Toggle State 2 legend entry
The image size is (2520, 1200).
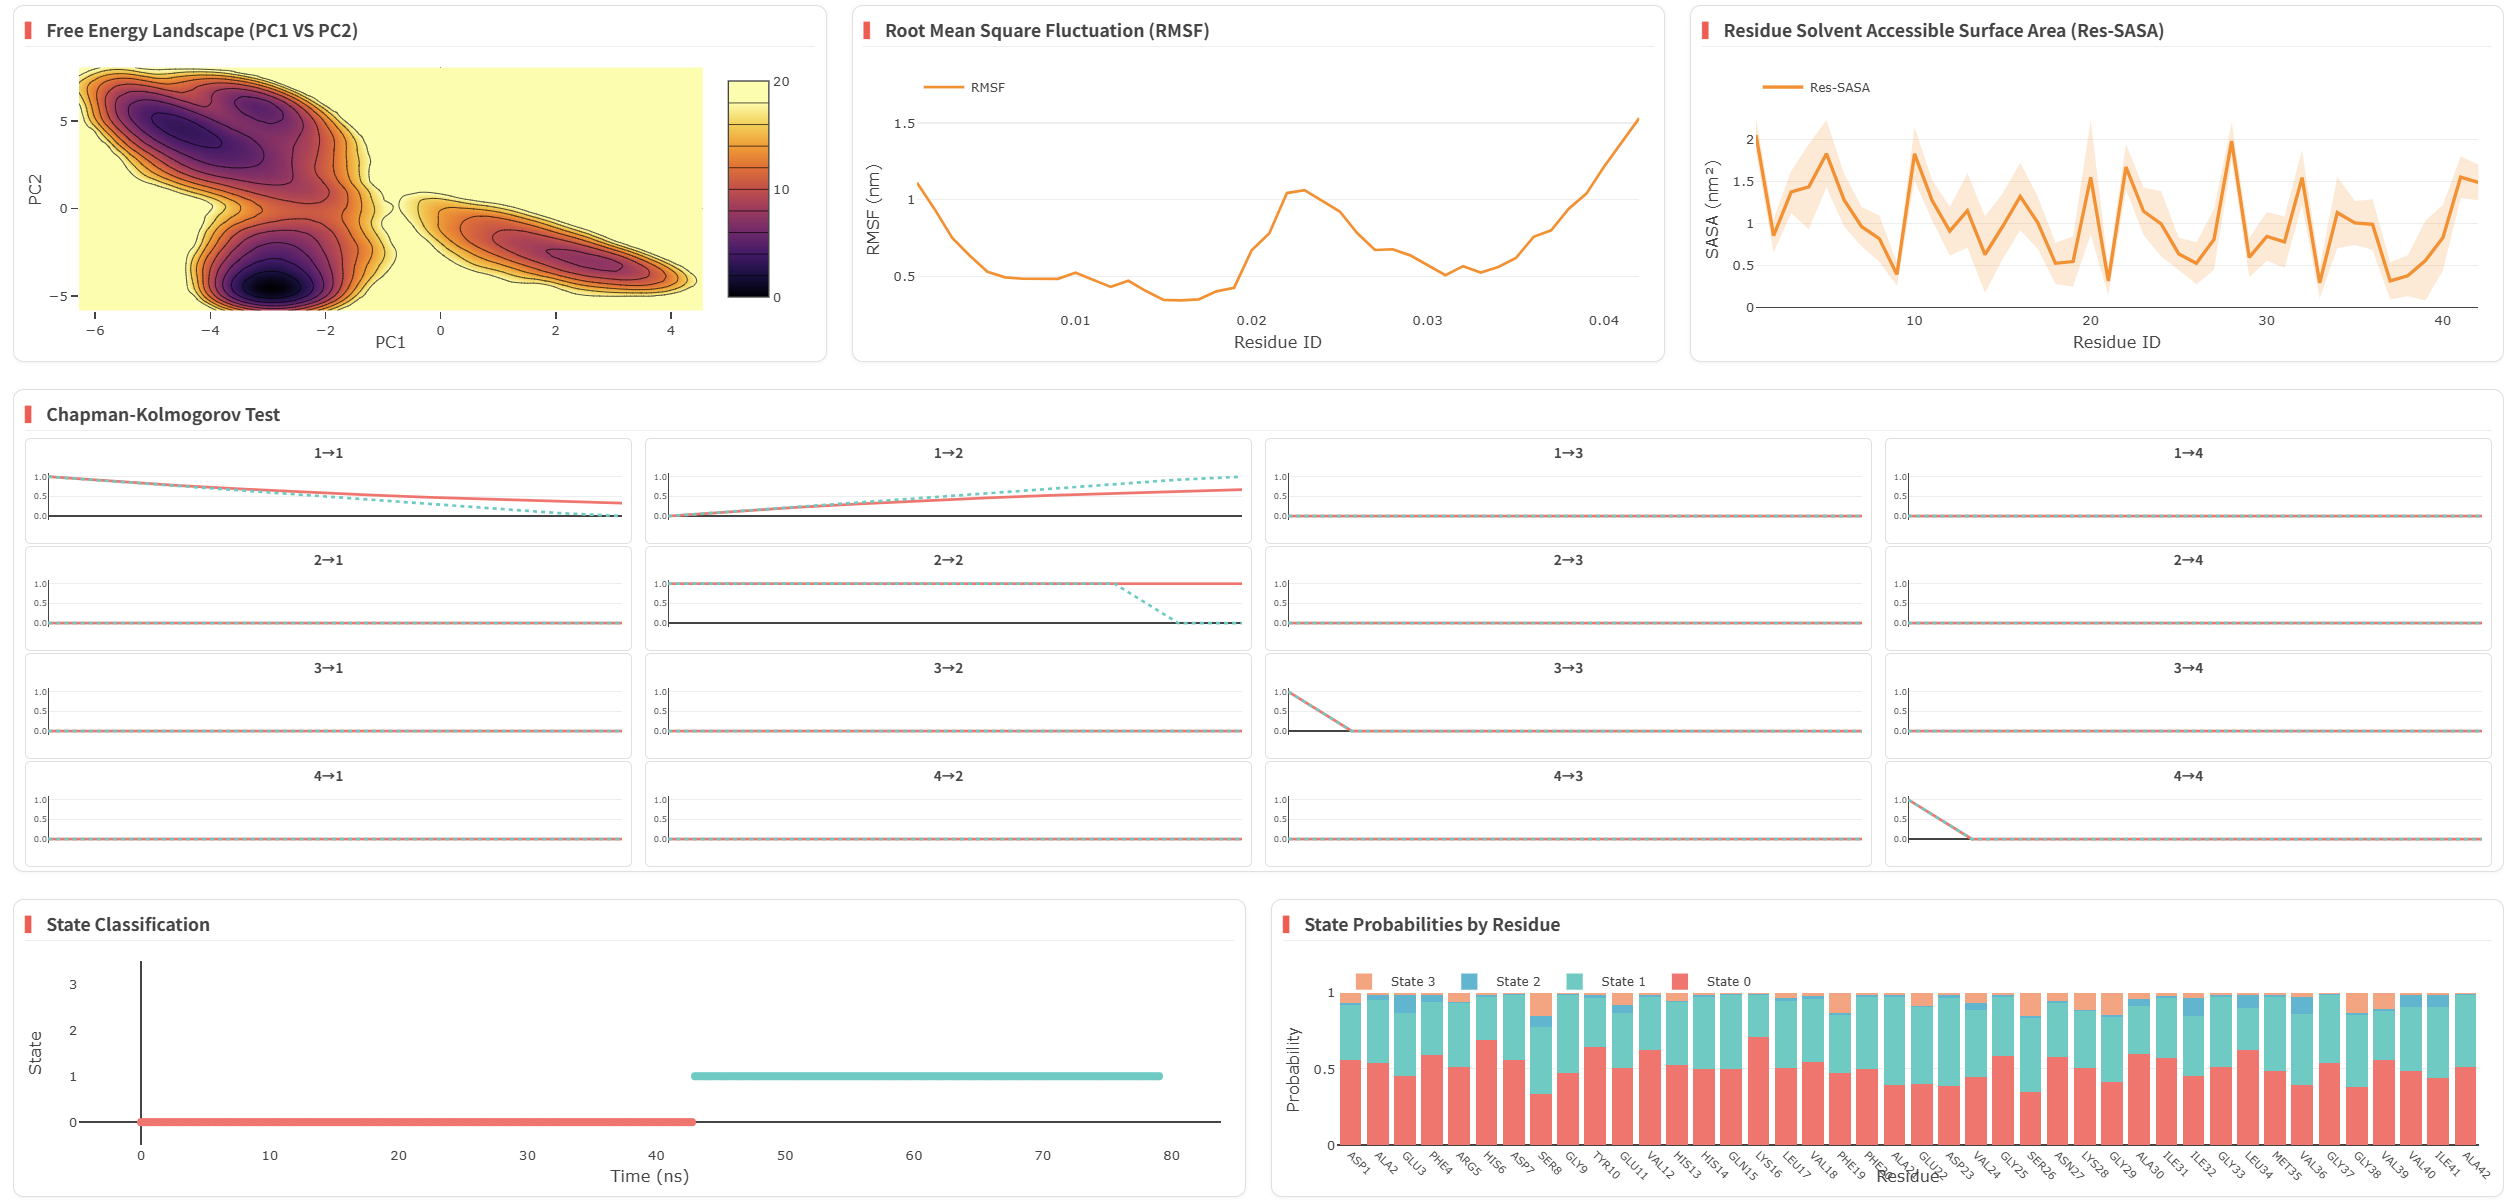click(1516, 981)
